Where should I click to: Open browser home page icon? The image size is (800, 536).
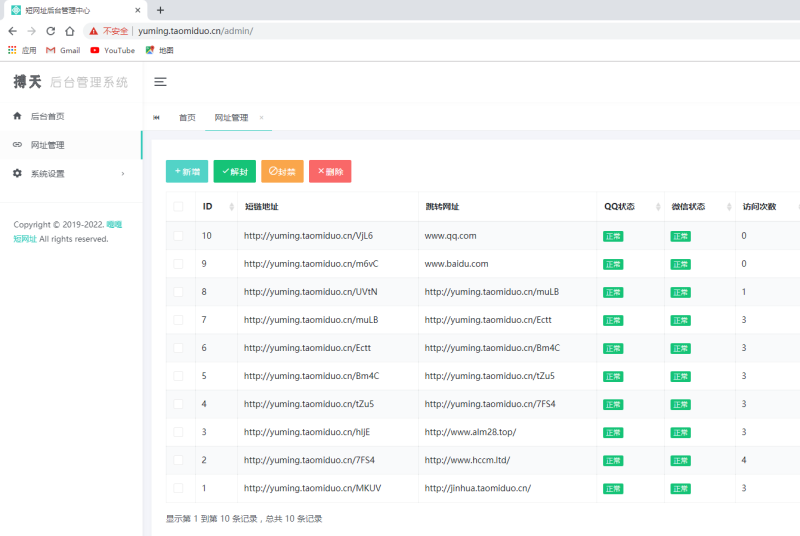[70, 31]
